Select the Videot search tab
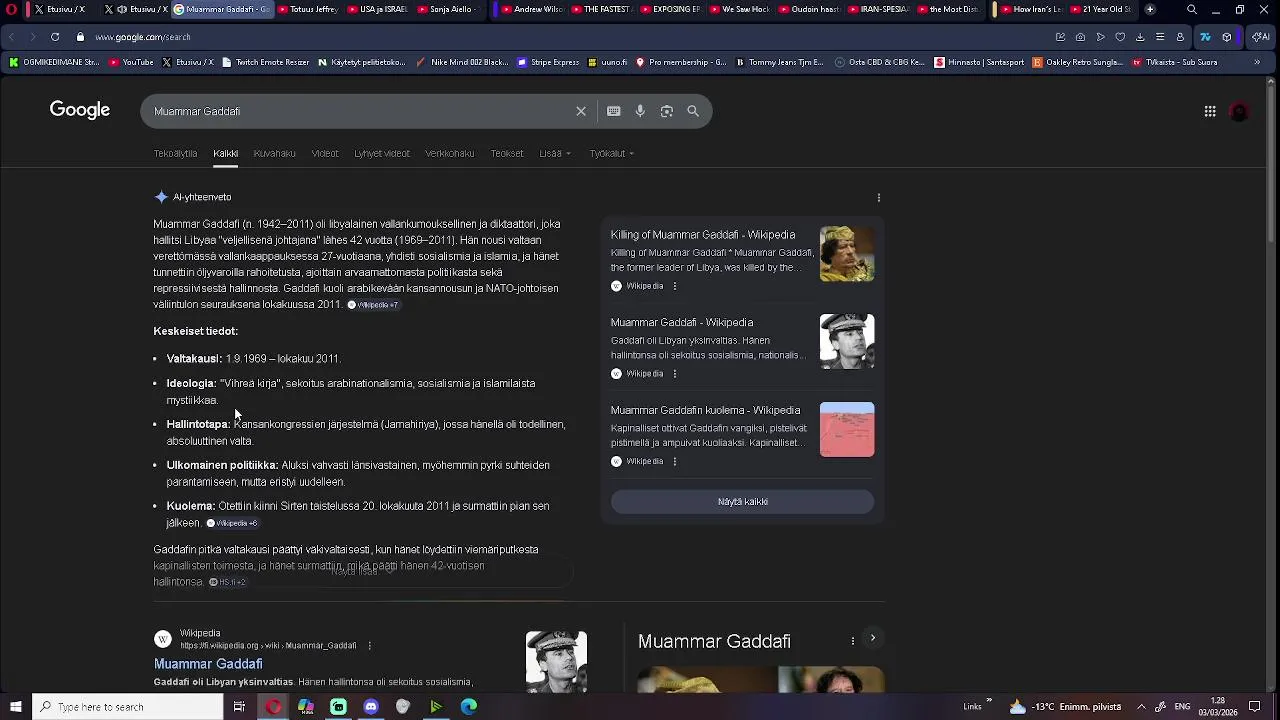The image size is (1280, 720). [x=325, y=154]
